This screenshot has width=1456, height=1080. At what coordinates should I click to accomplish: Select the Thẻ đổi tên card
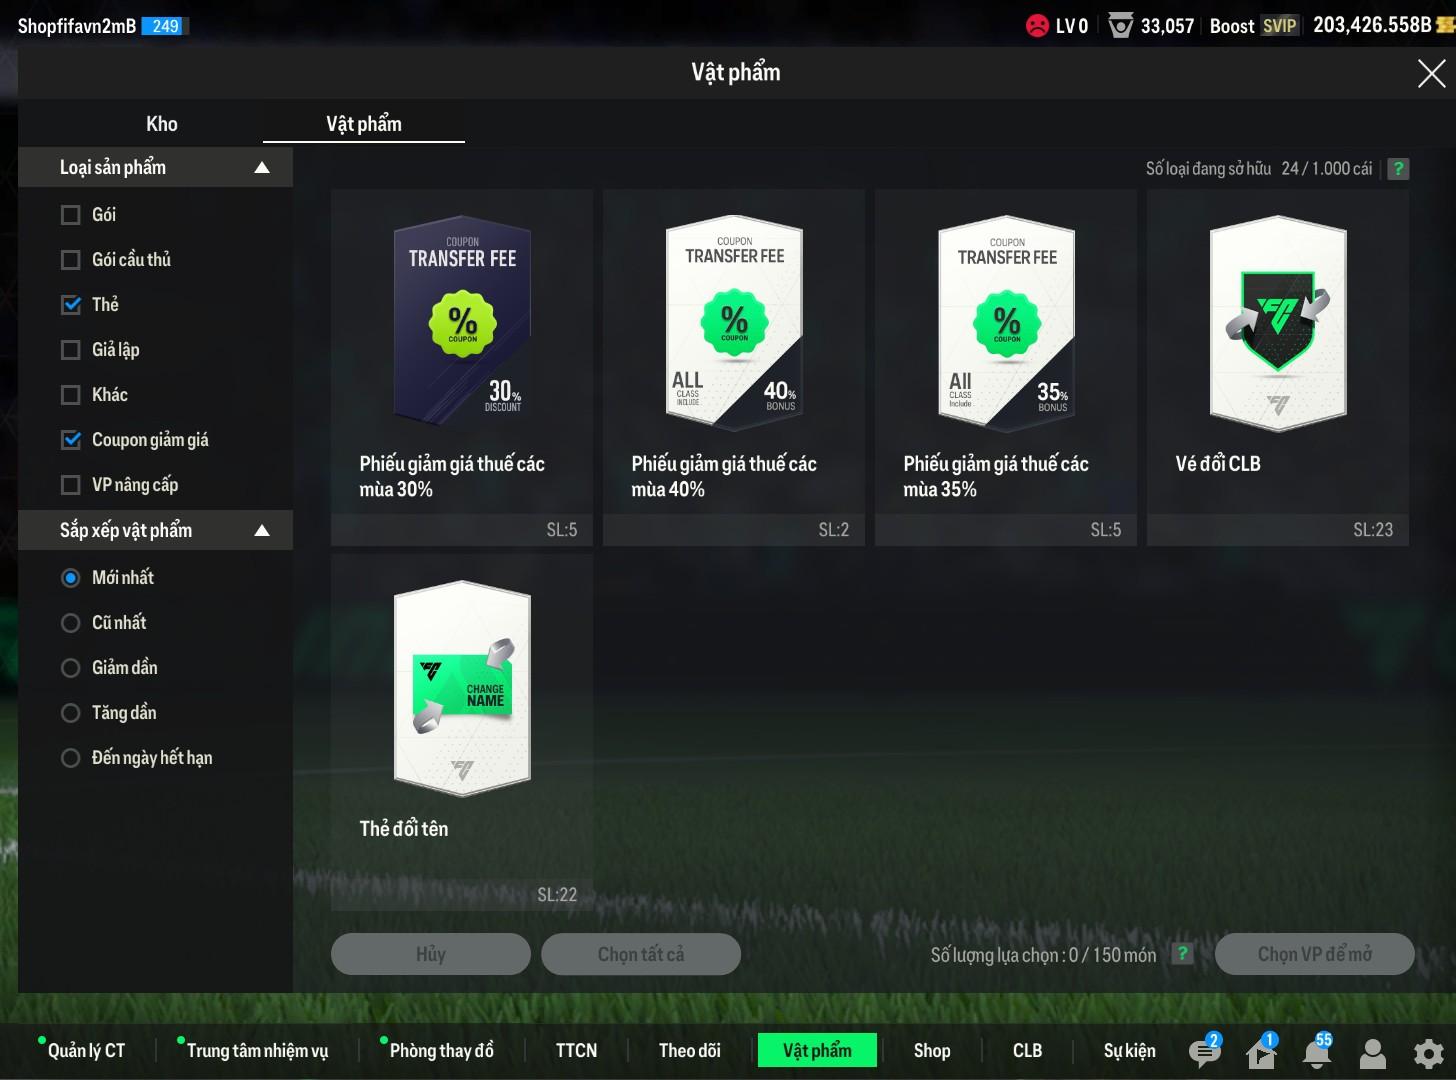461,731
